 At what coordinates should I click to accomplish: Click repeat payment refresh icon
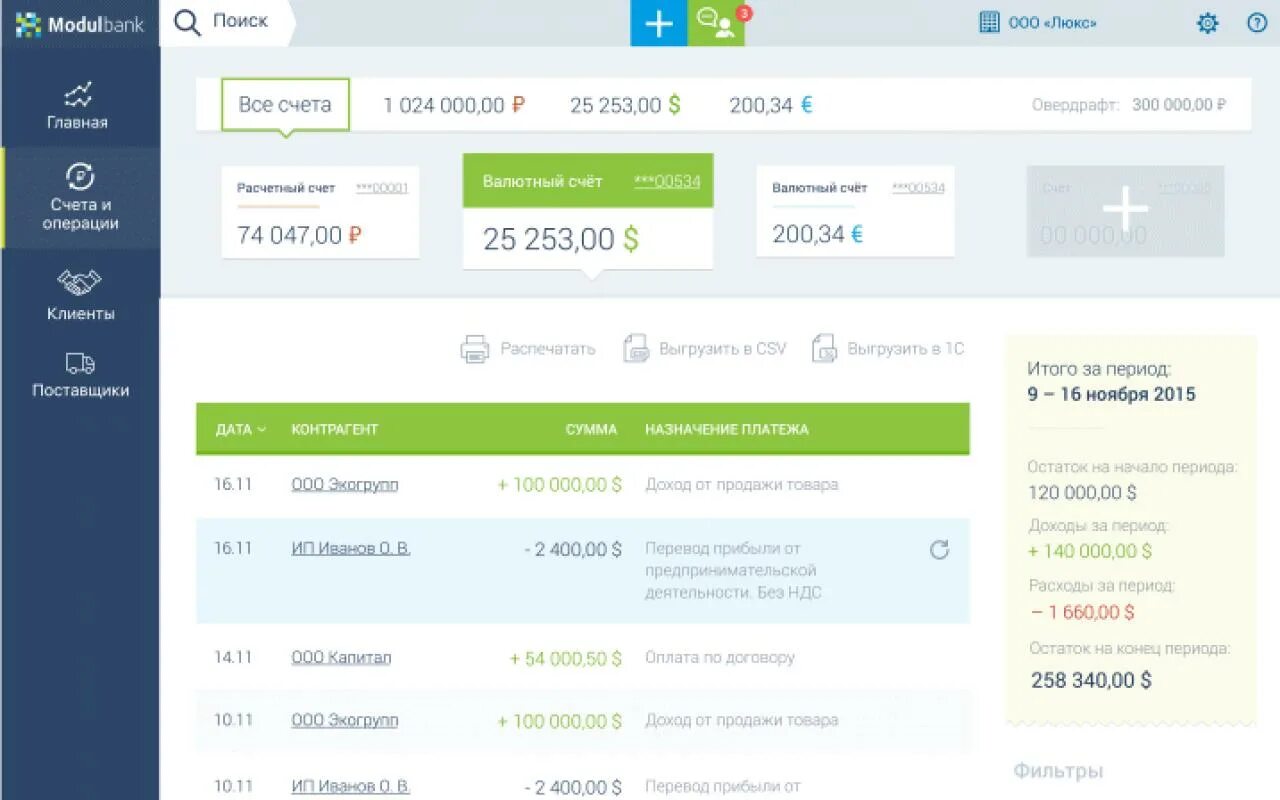coord(939,549)
